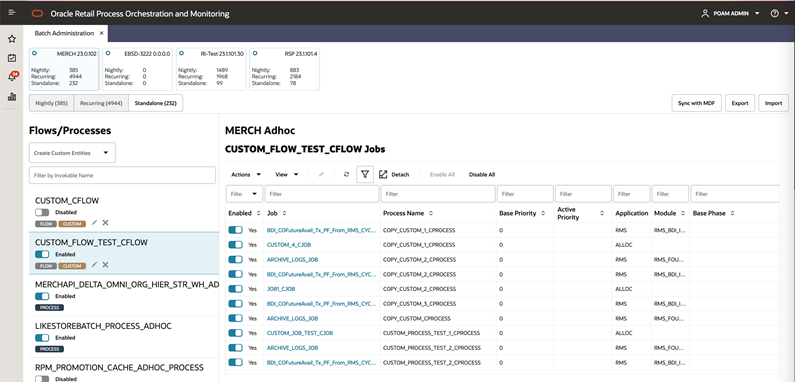Open the View dropdown menu

(287, 175)
